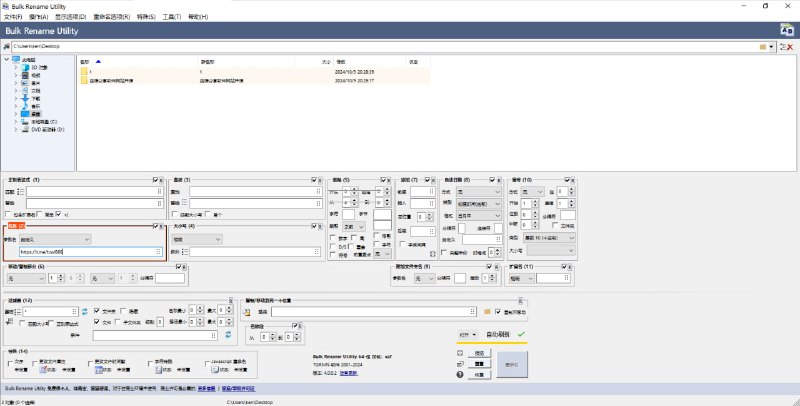This screenshot has height=406, width=800.
Task: Click the refresh arrows next to Filters mask field
Action: pyautogui.click(x=85, y=311)
